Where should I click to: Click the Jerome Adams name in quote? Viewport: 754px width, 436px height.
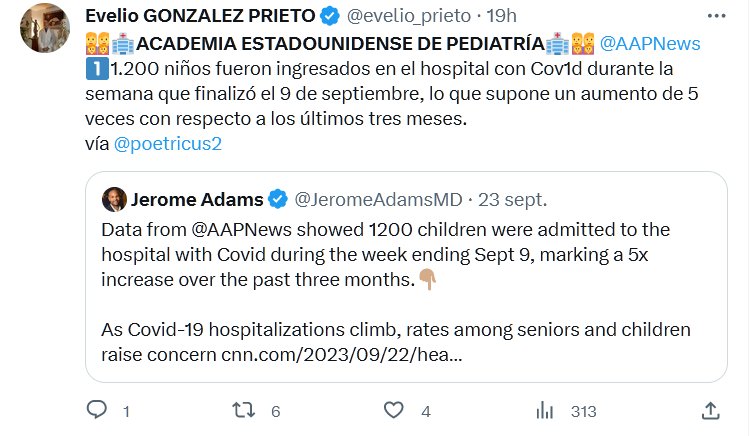pos(195,198)
